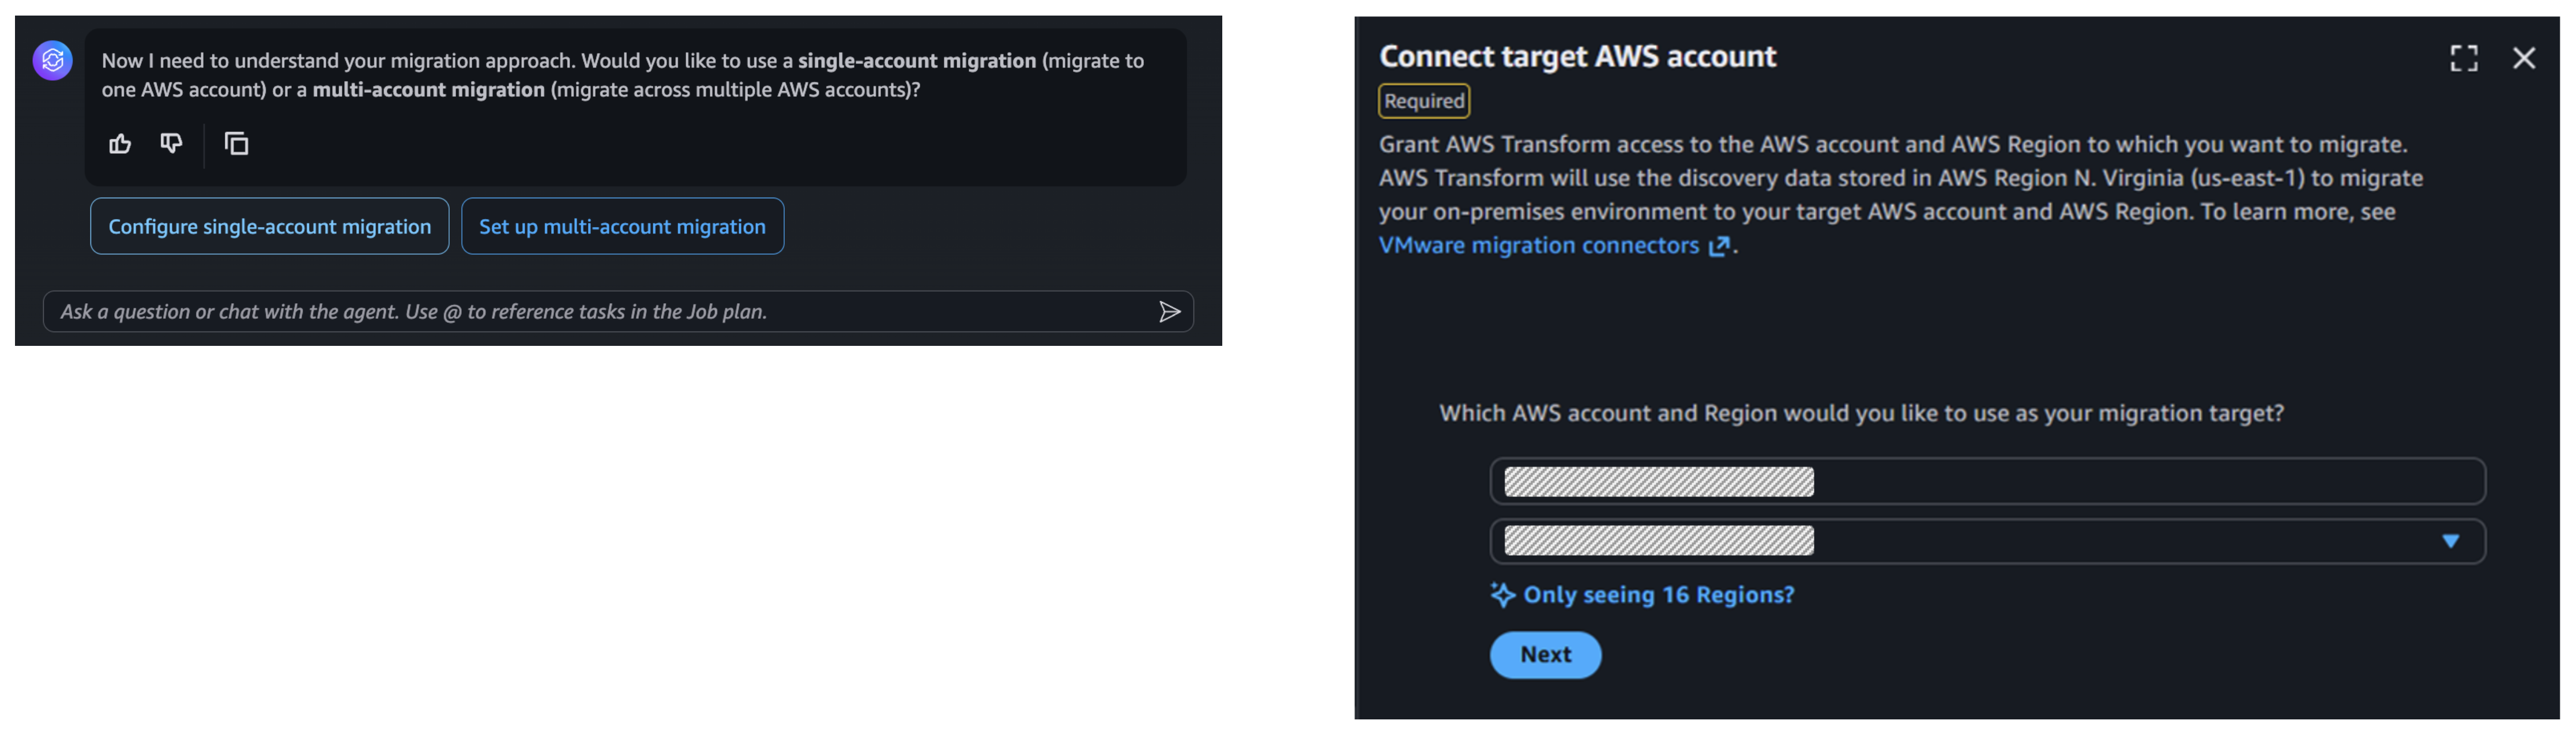This screenshot has height=739, width=2576.
Task: Click the Only seeing 16 Regions? link
Action: coord(1658,595)
